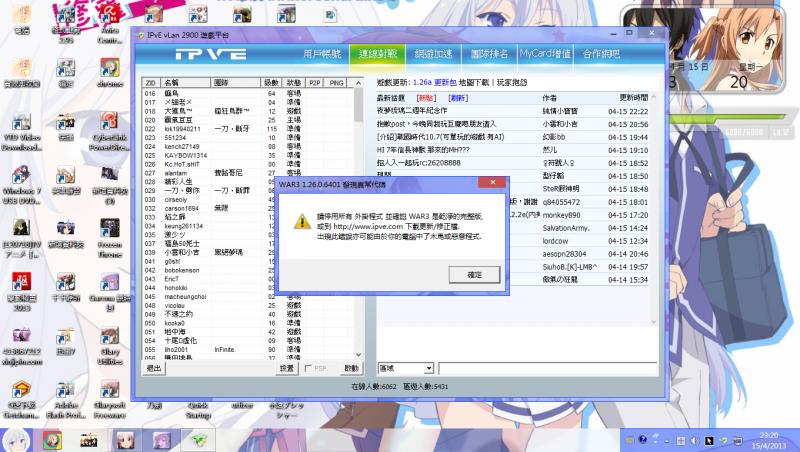Switch to the 用戶帳號 tab

point(322,54)
